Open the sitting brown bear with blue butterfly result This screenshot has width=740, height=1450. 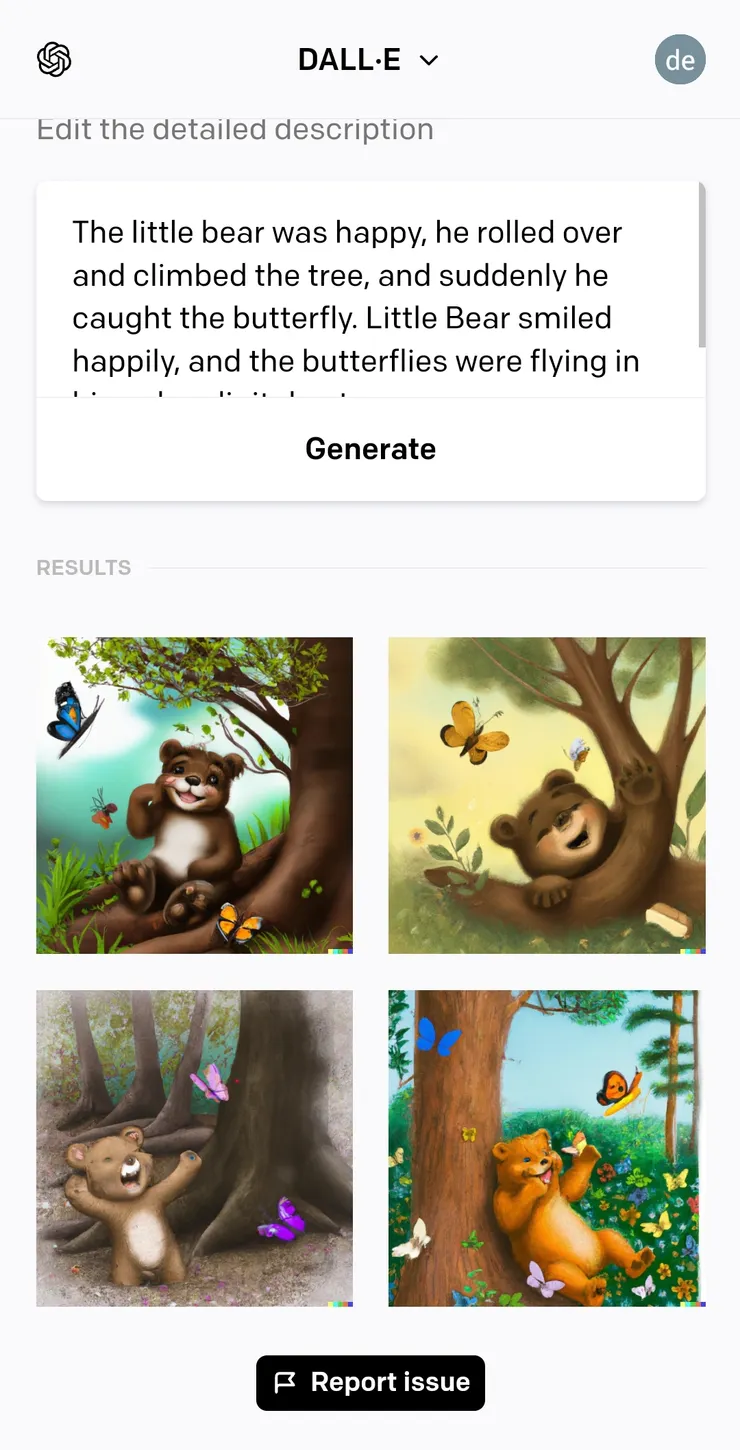(195, 795)
